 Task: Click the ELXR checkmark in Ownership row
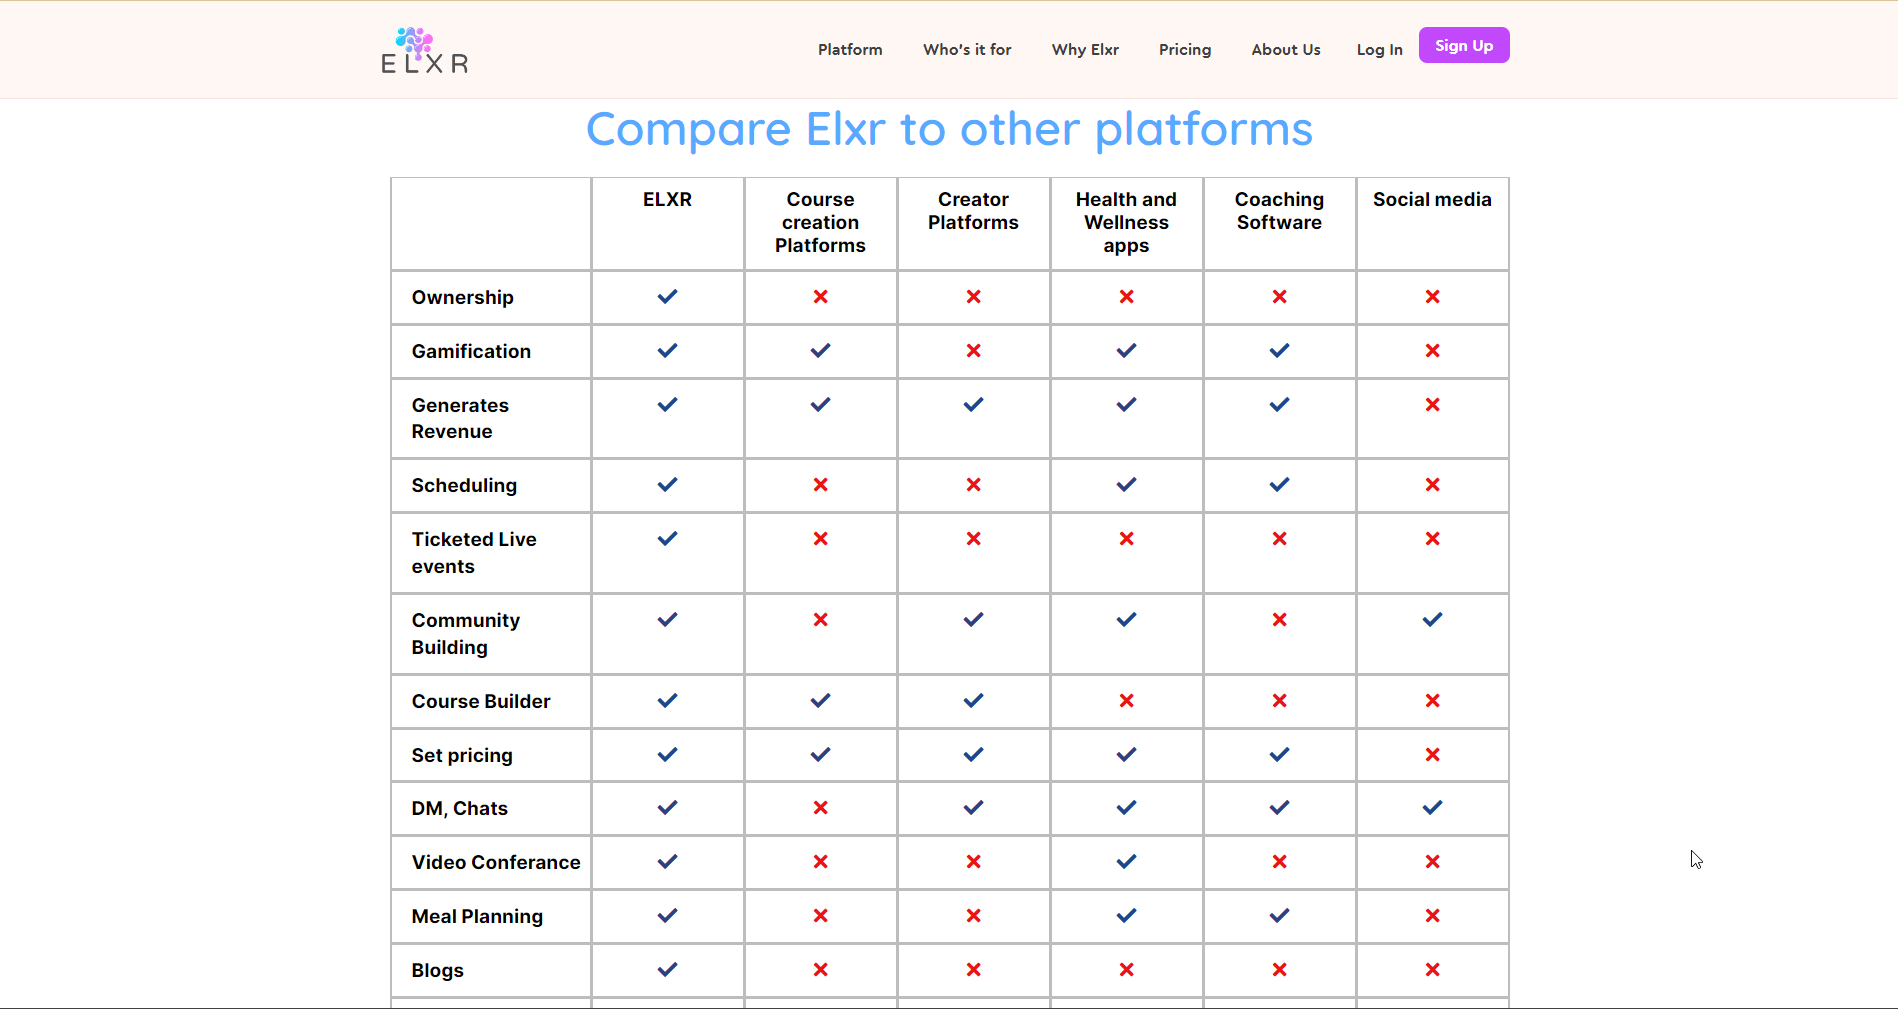(x=667, y=296)
